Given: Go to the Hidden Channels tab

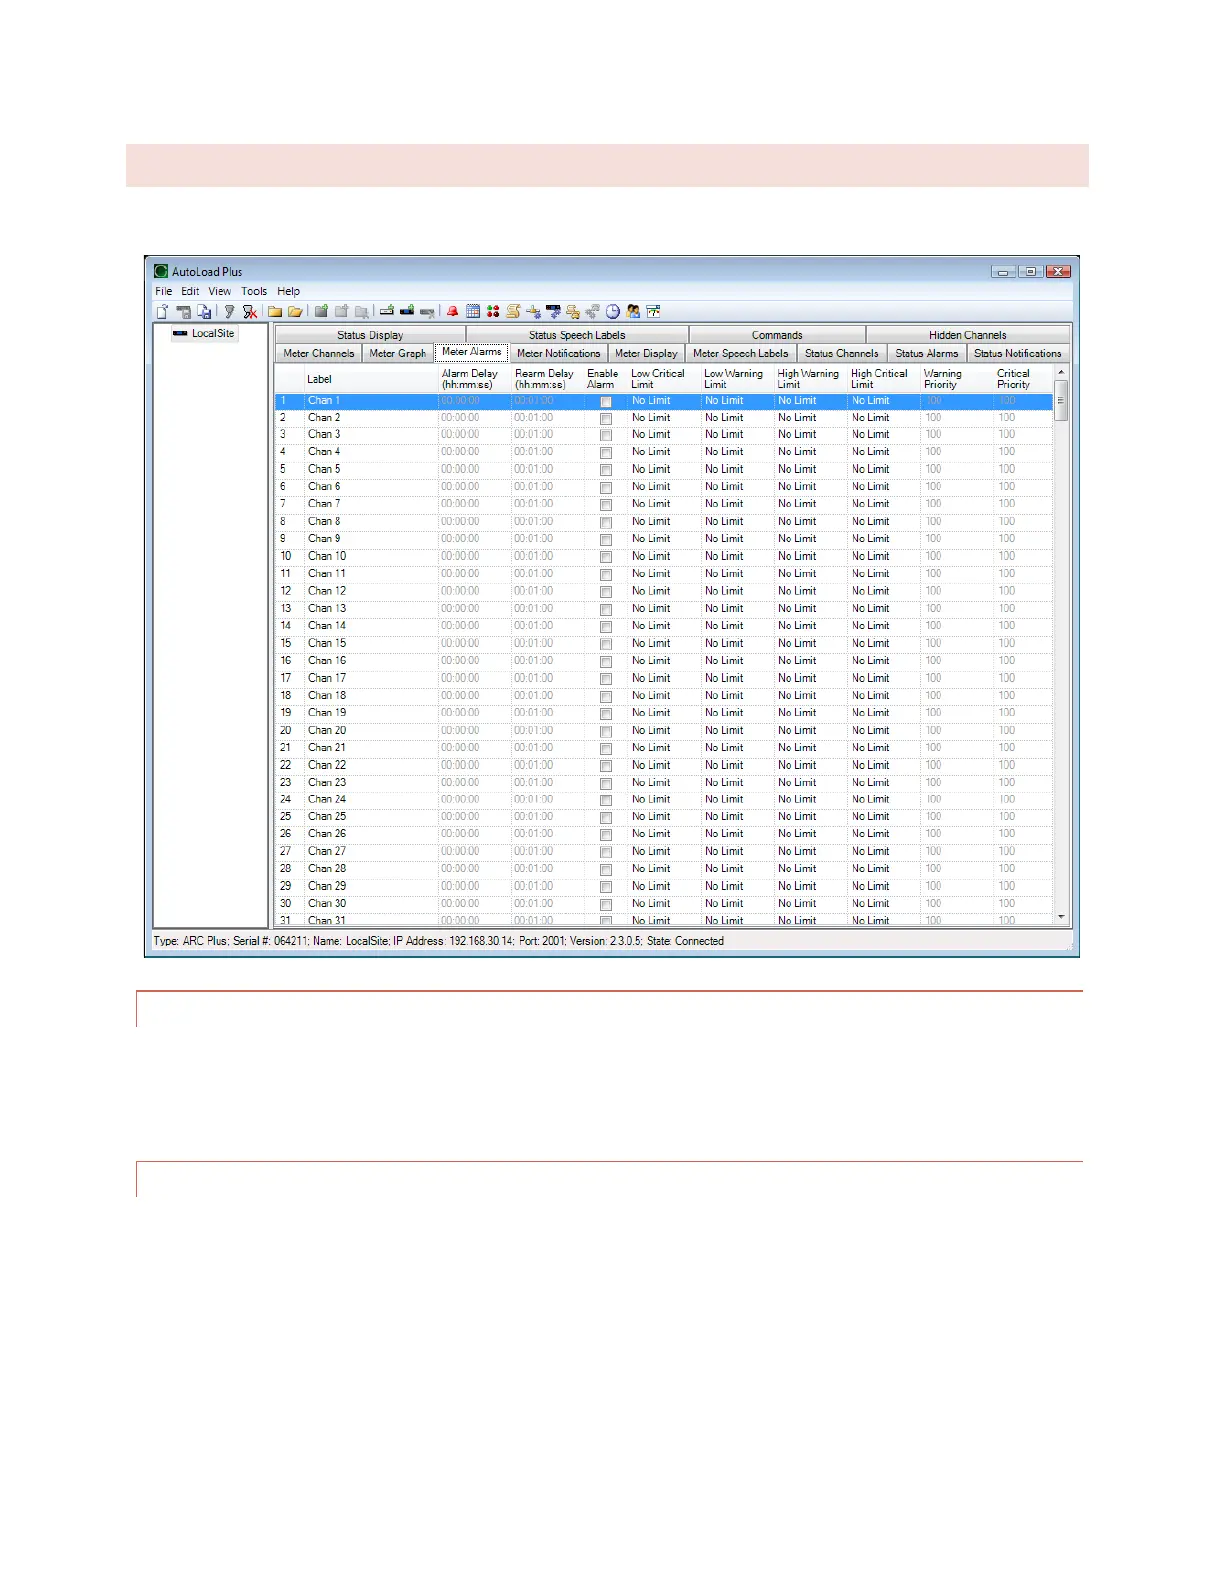Looking at the screenshot, I should click(967, 335).
